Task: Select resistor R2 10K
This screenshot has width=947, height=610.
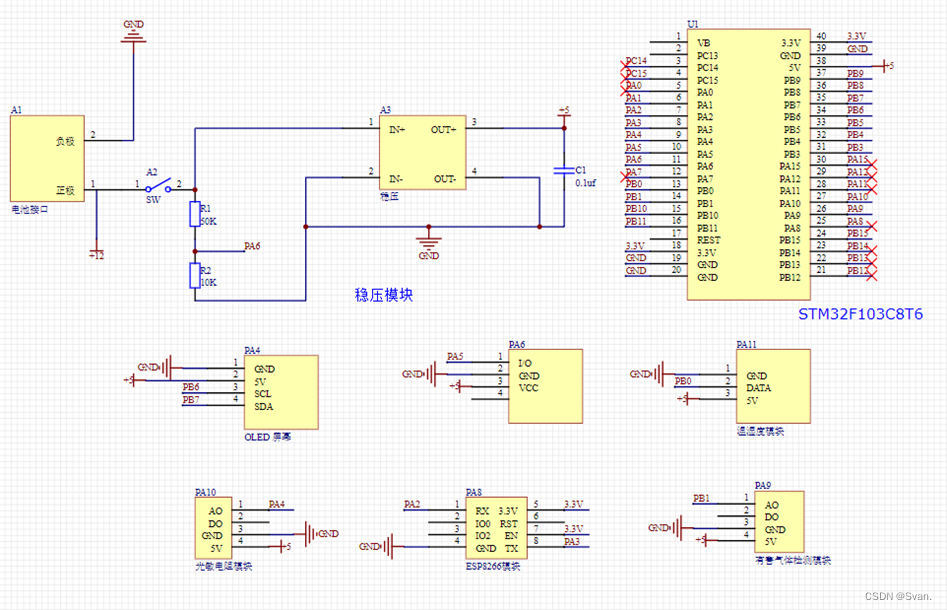Action: (x=195, y=276)
